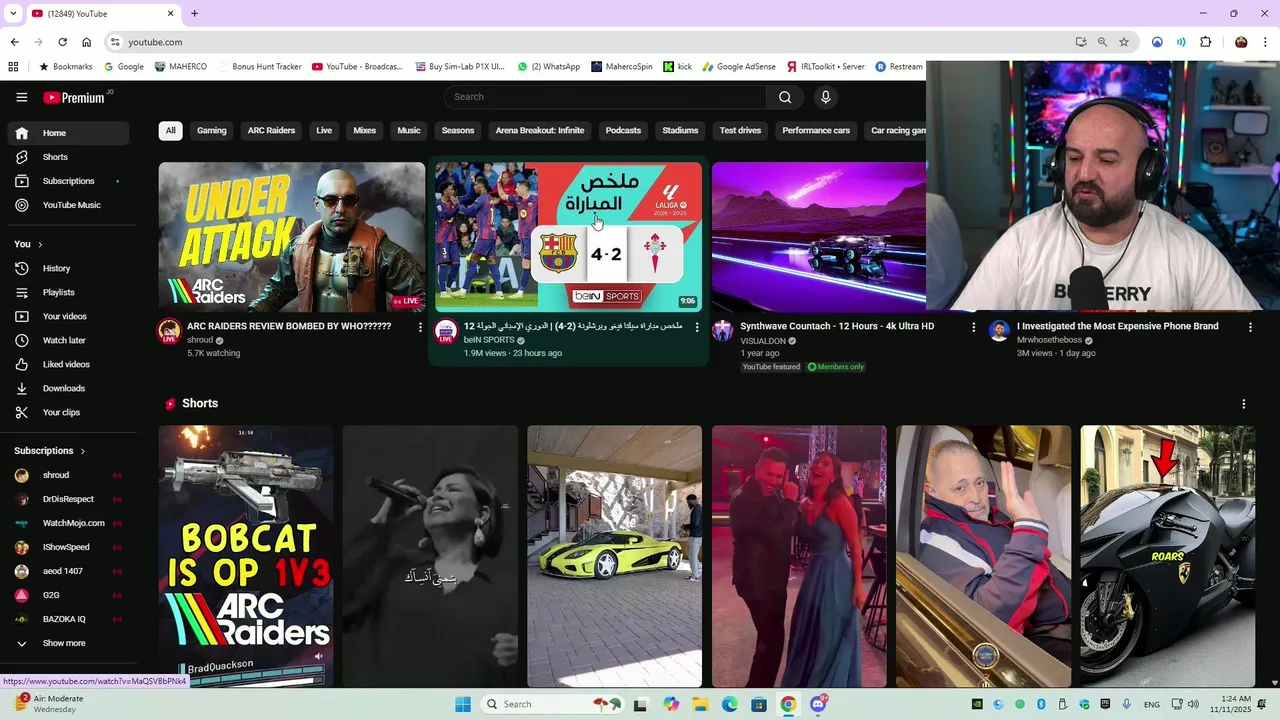Open Your videos in the sidebar

coord(69,316)
